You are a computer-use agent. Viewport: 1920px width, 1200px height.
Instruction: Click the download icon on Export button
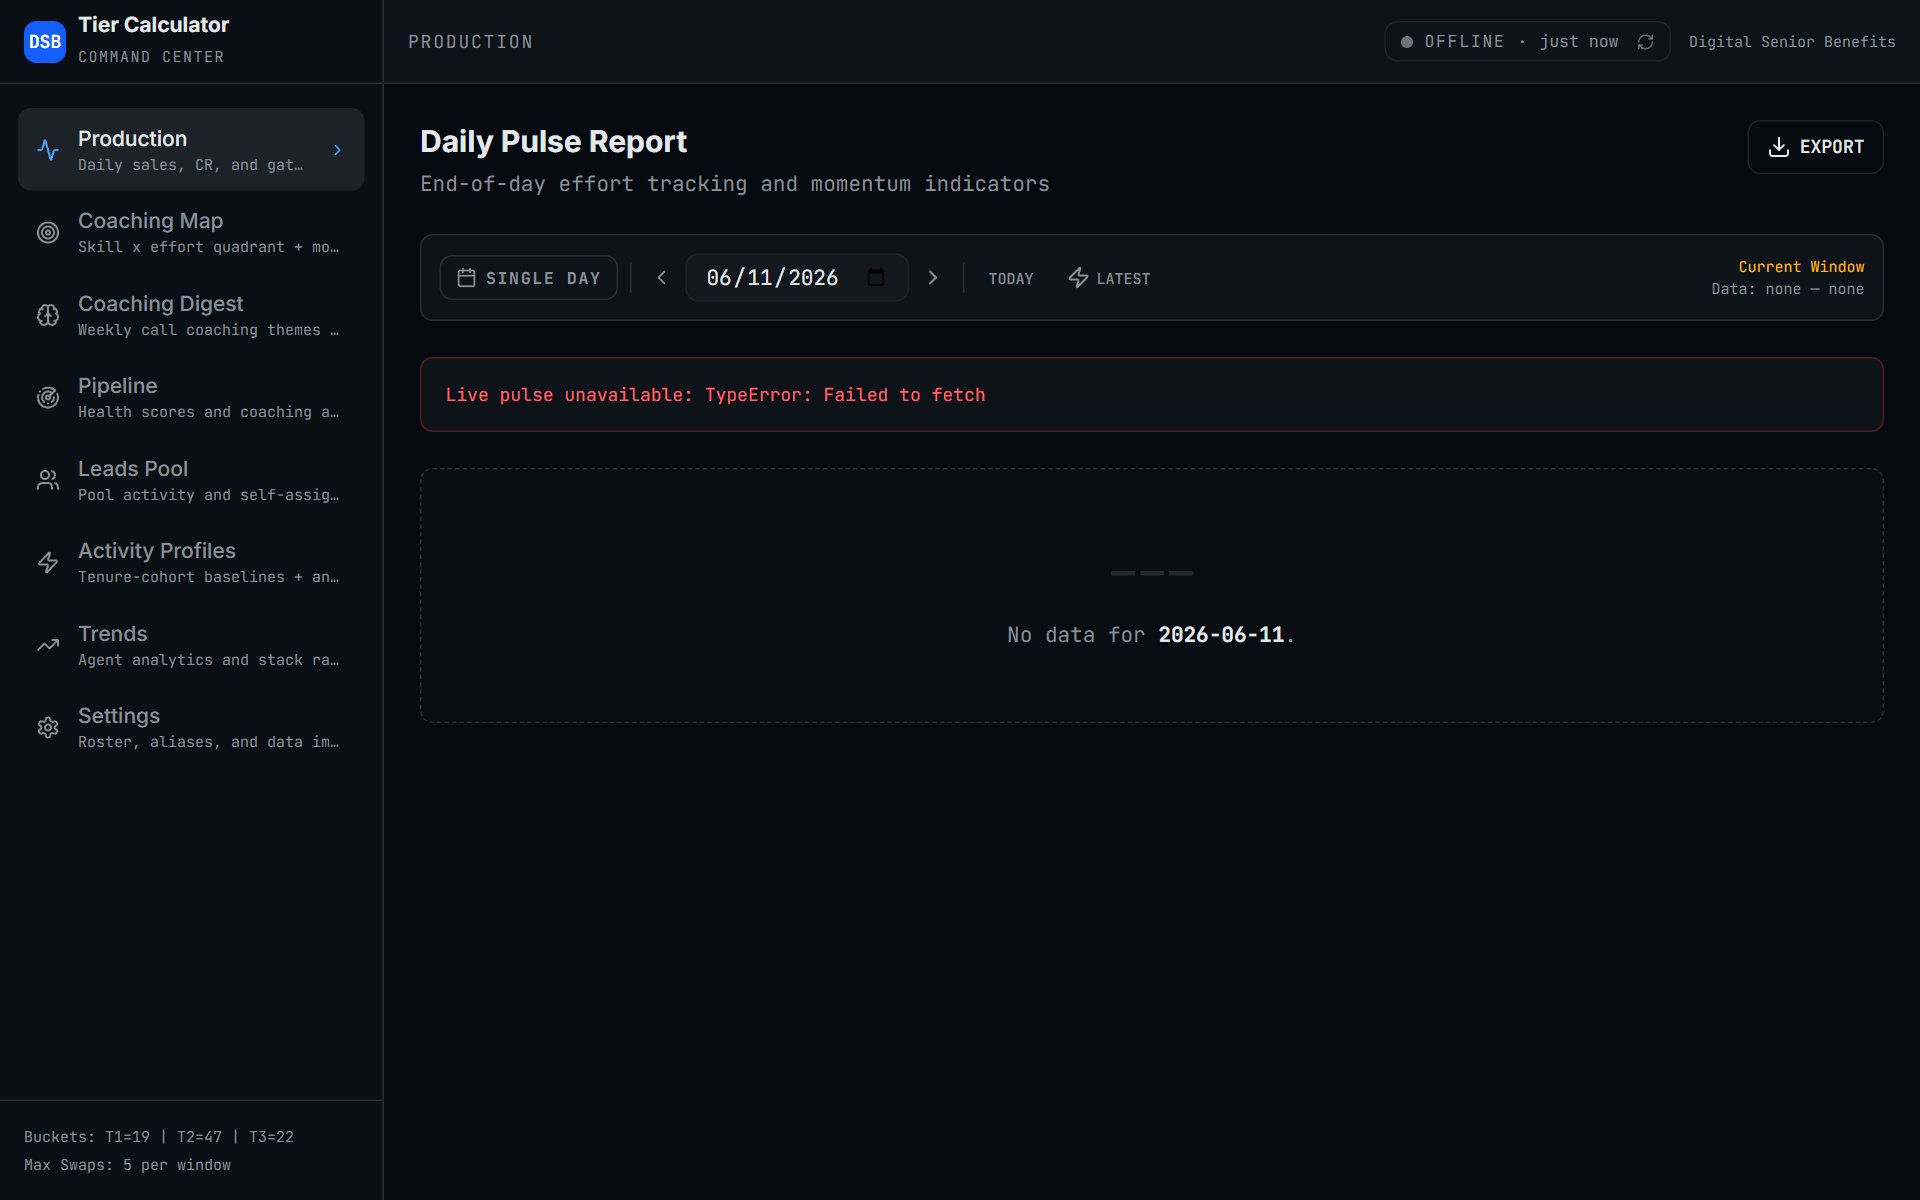(x=1778, y=147)
